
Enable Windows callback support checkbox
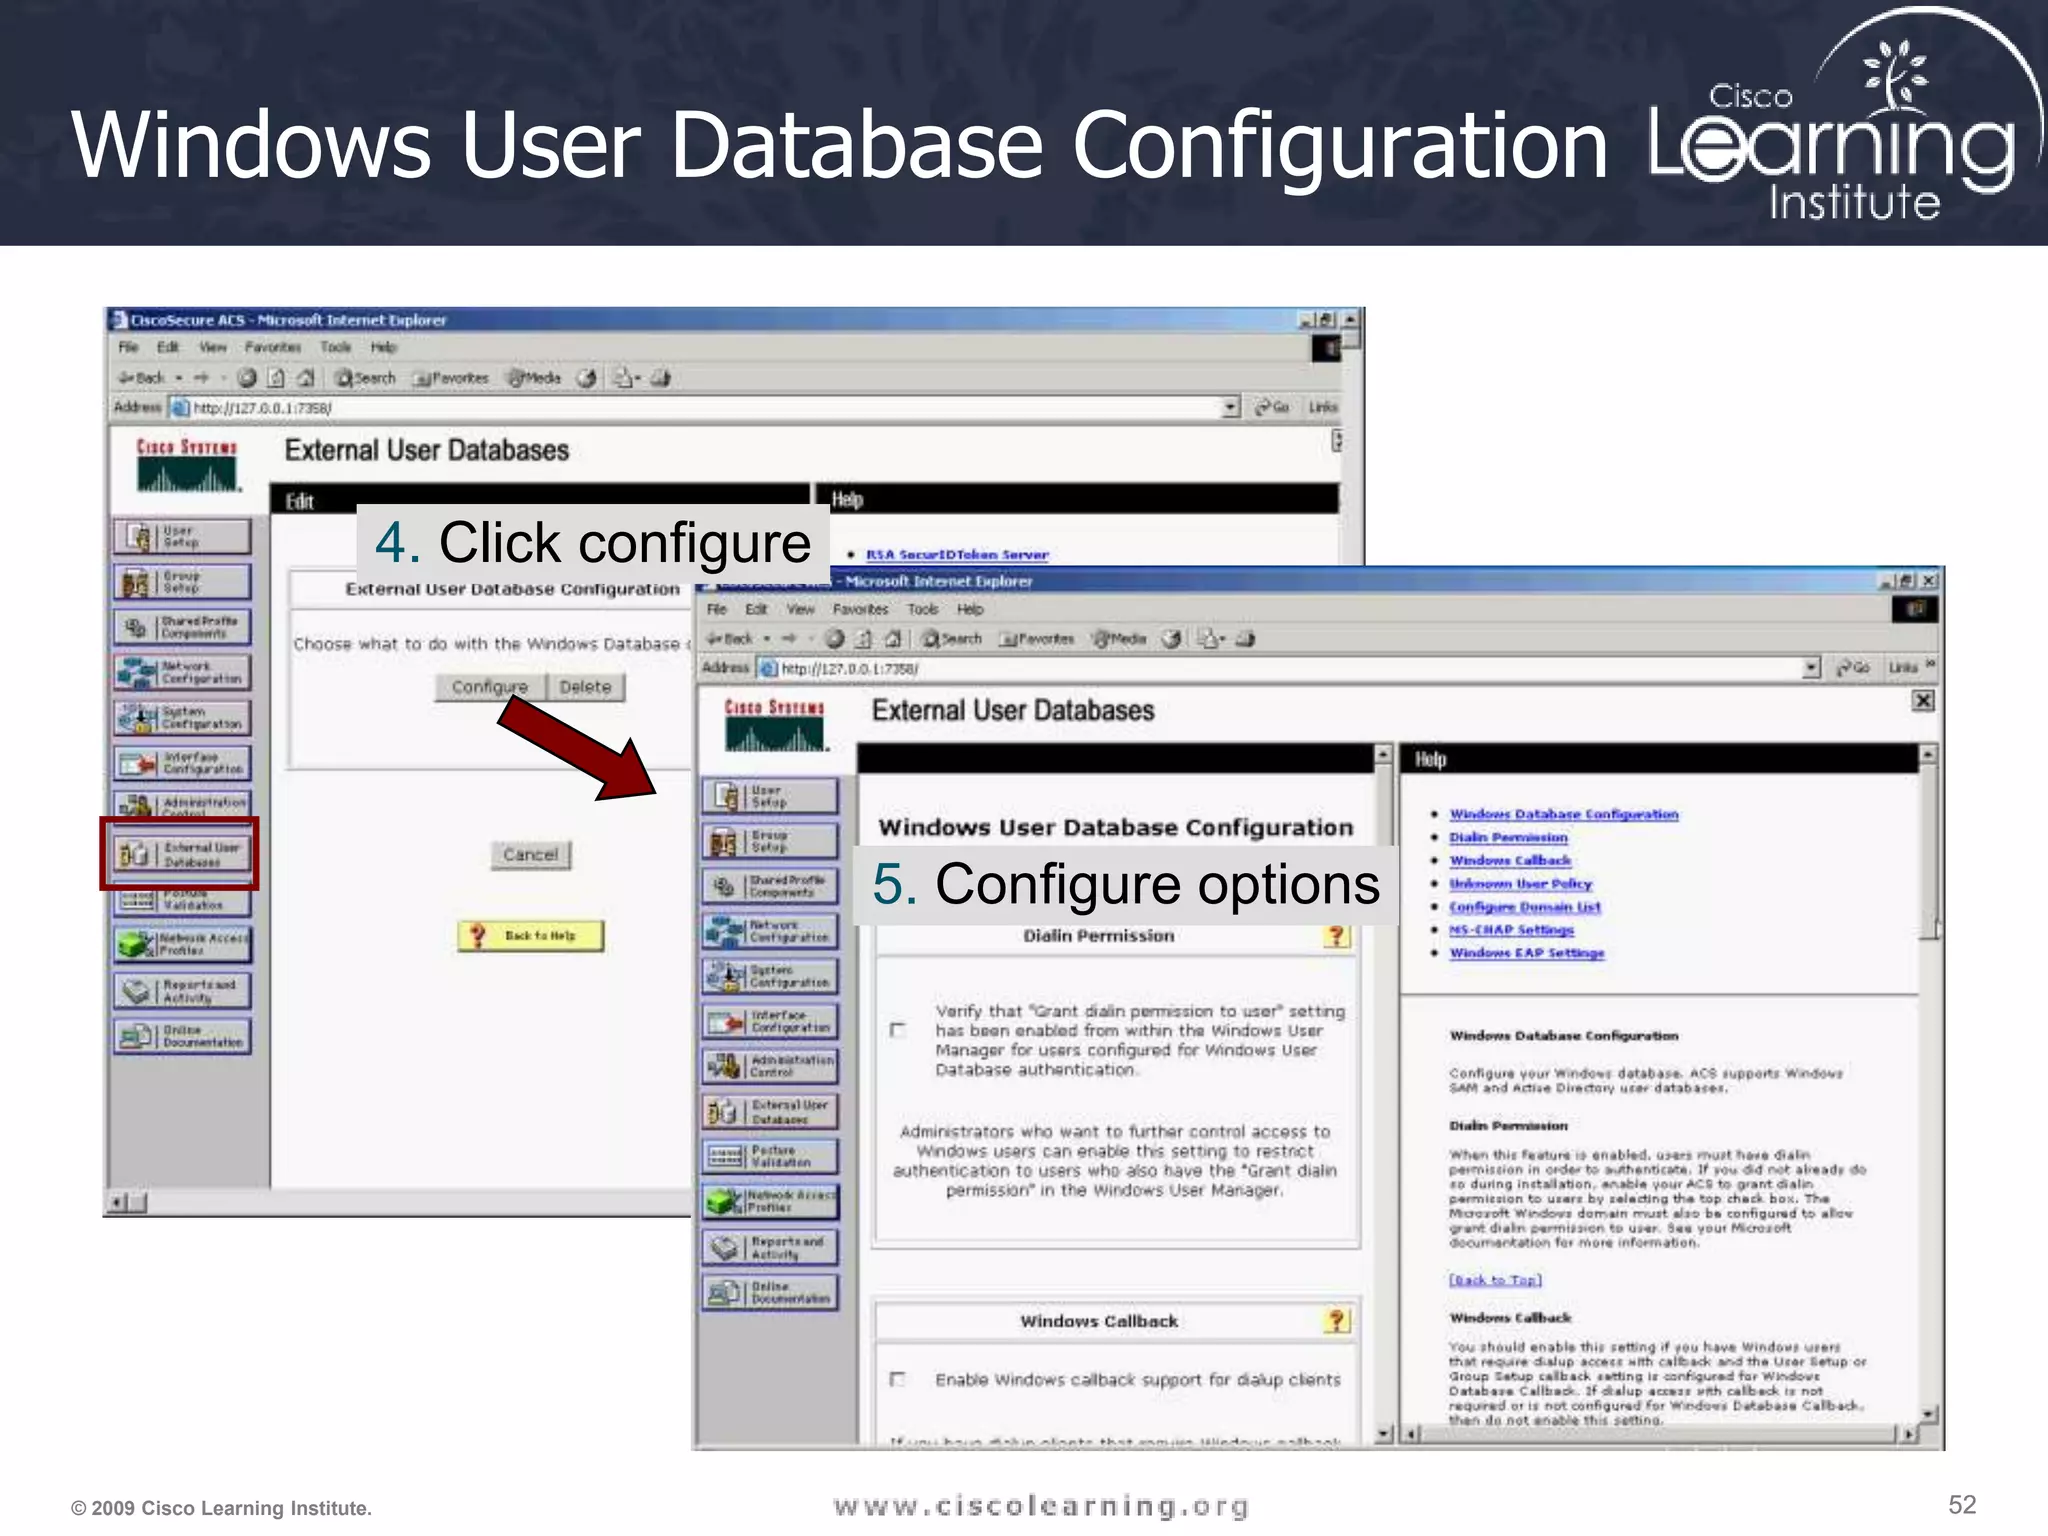click(x=897, y=1380)
